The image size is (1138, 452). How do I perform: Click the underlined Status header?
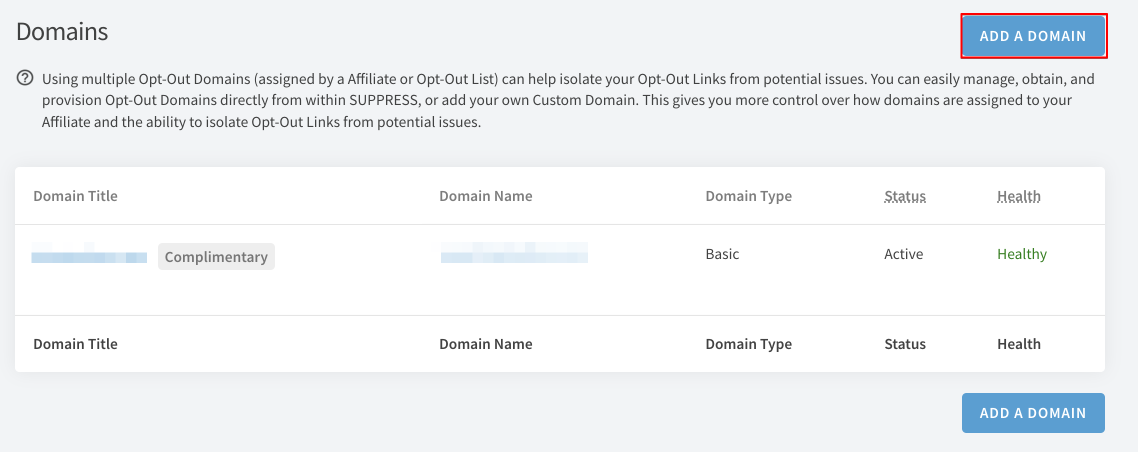pyautogui.click(x=905, y=196)
